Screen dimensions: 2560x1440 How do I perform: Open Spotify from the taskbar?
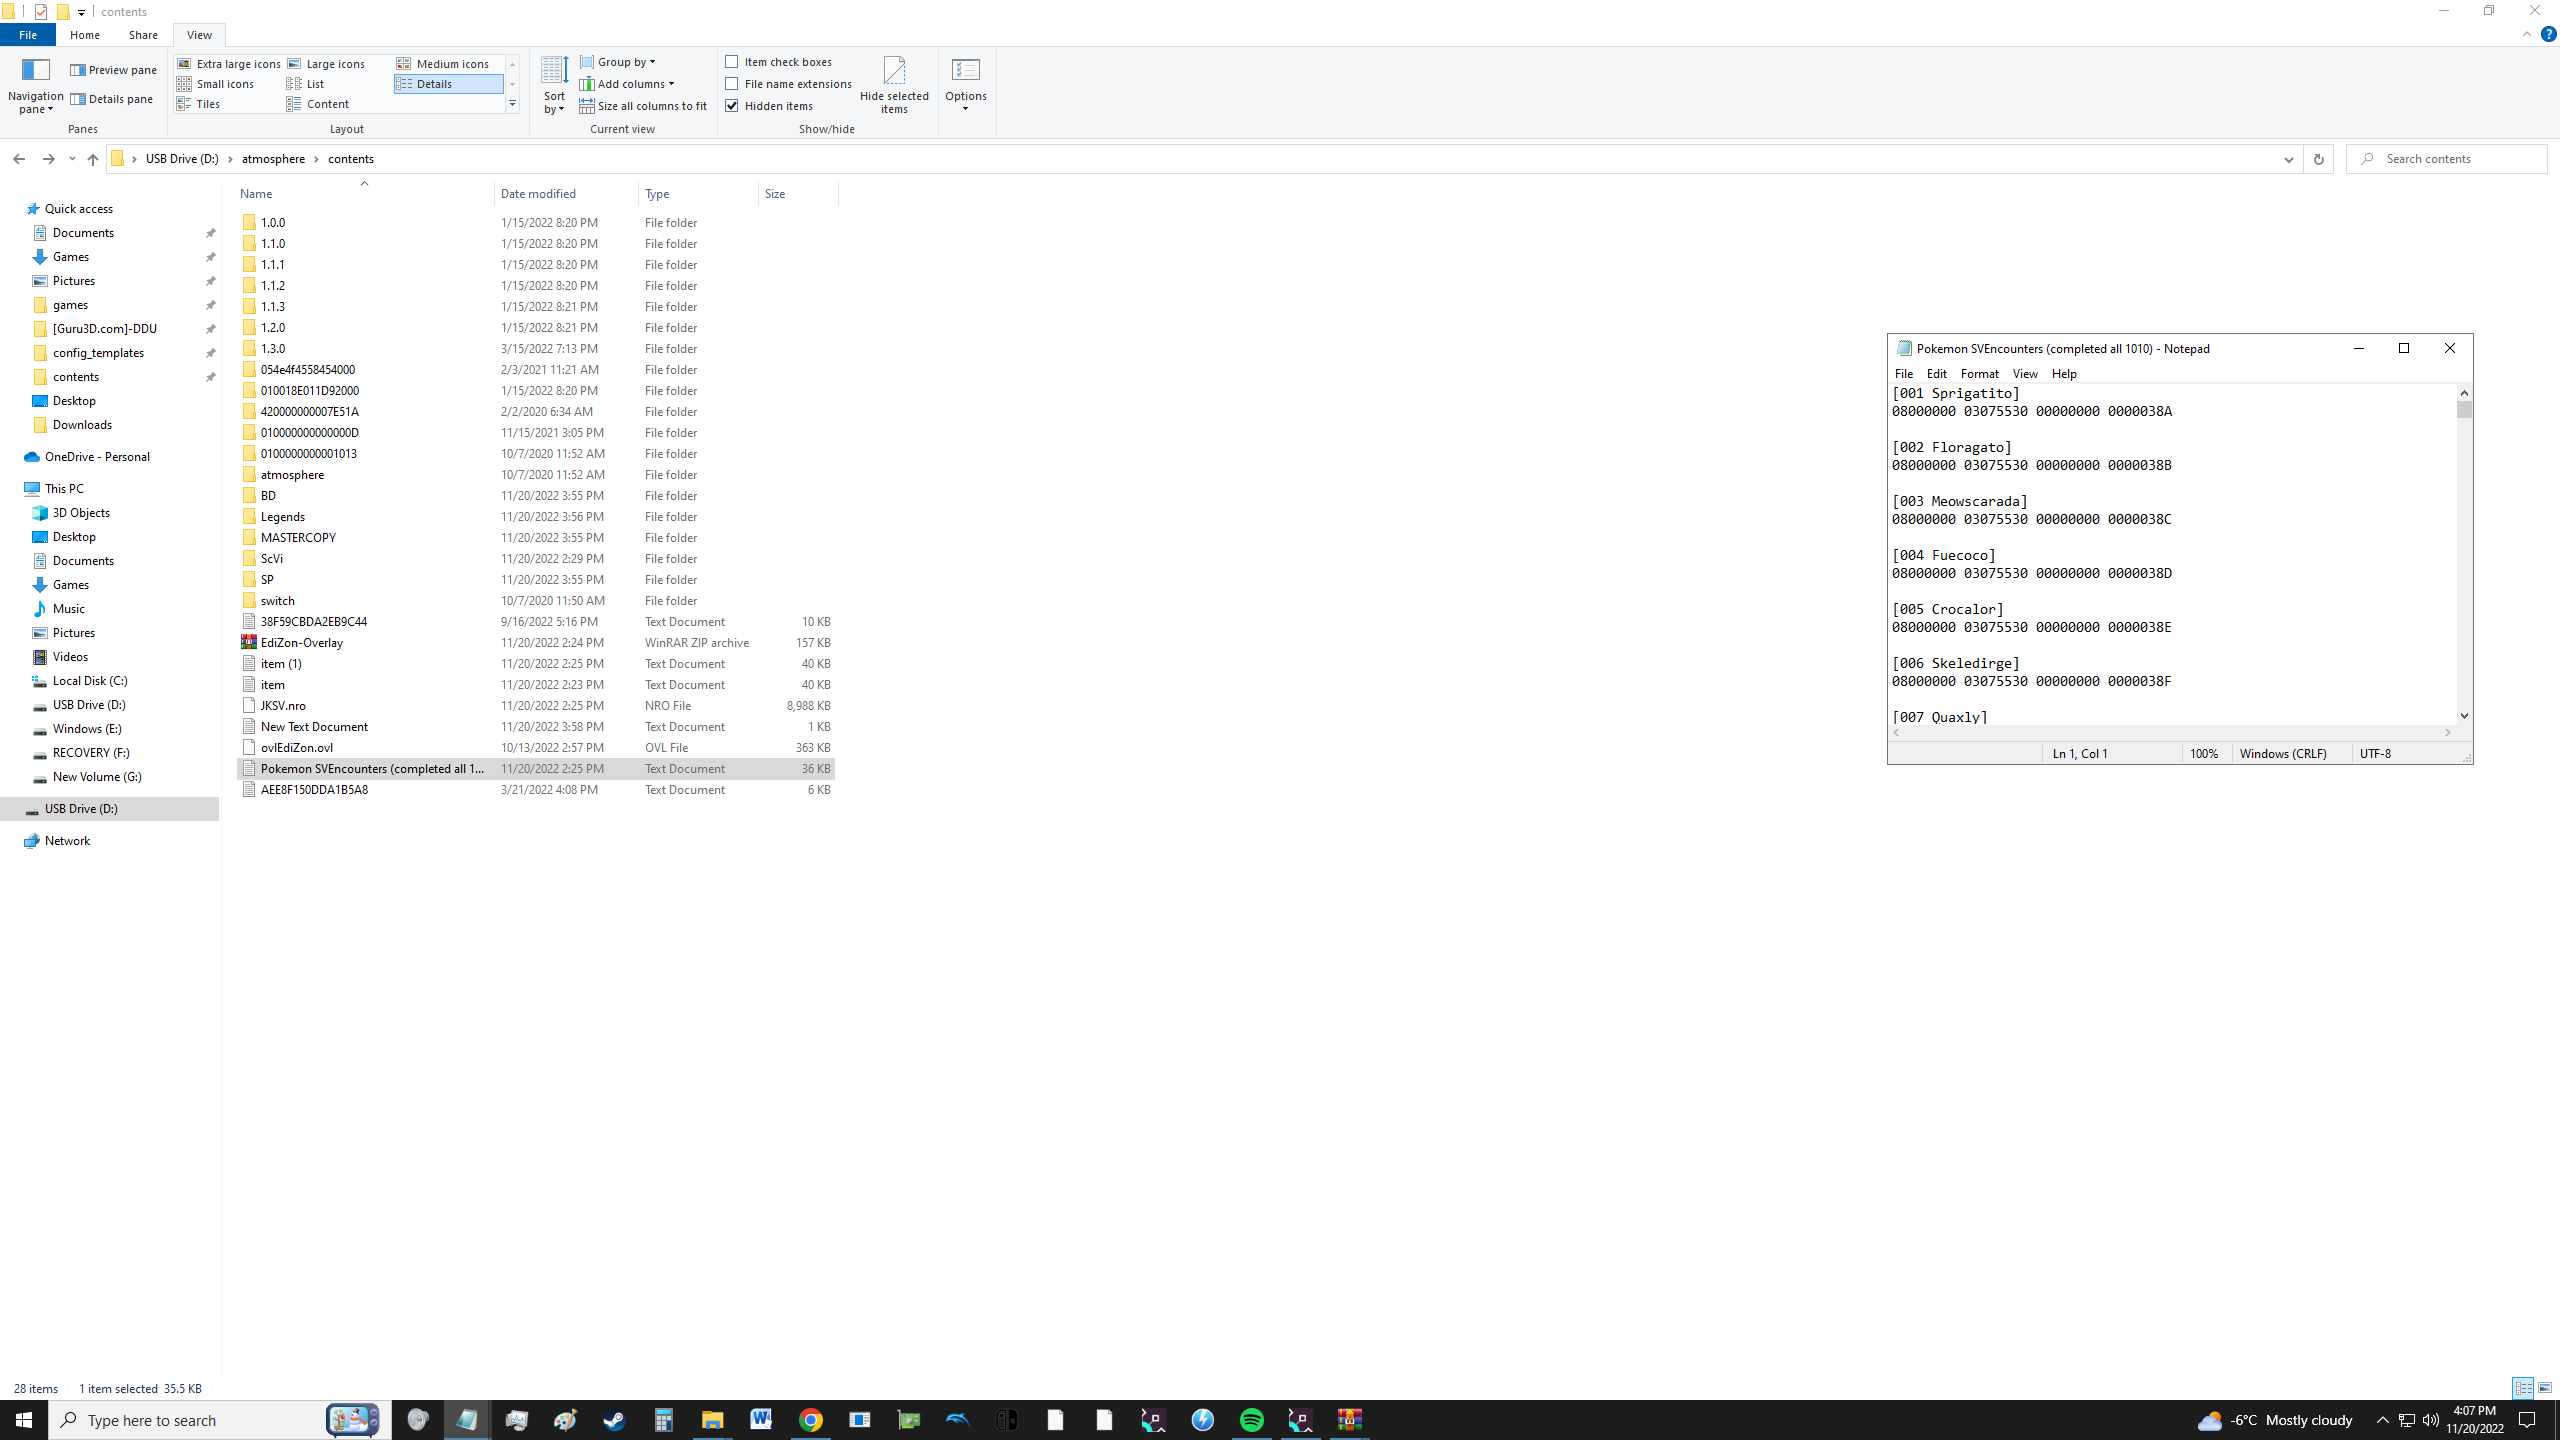click(x=1252, y=1420)
